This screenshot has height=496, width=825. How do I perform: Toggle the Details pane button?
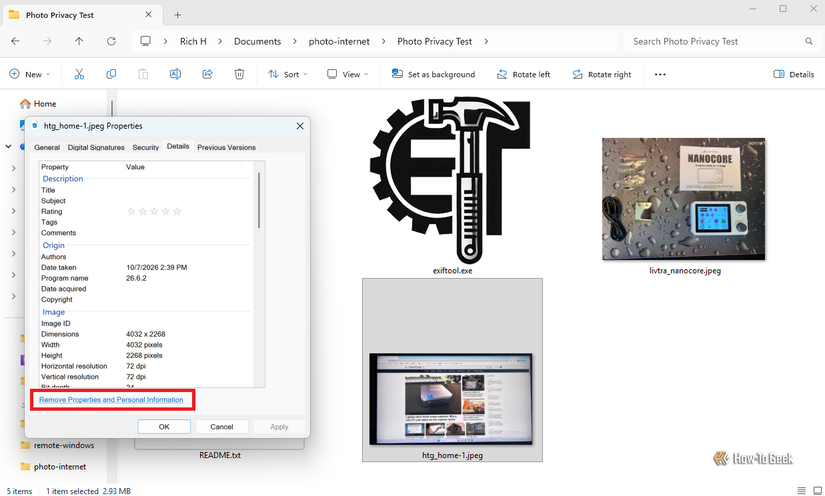(x=793, y=74)
